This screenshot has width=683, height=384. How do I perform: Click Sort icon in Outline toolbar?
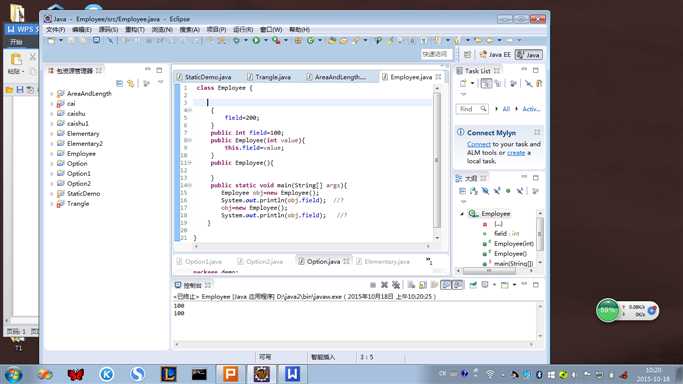click(x=473, y=191)
